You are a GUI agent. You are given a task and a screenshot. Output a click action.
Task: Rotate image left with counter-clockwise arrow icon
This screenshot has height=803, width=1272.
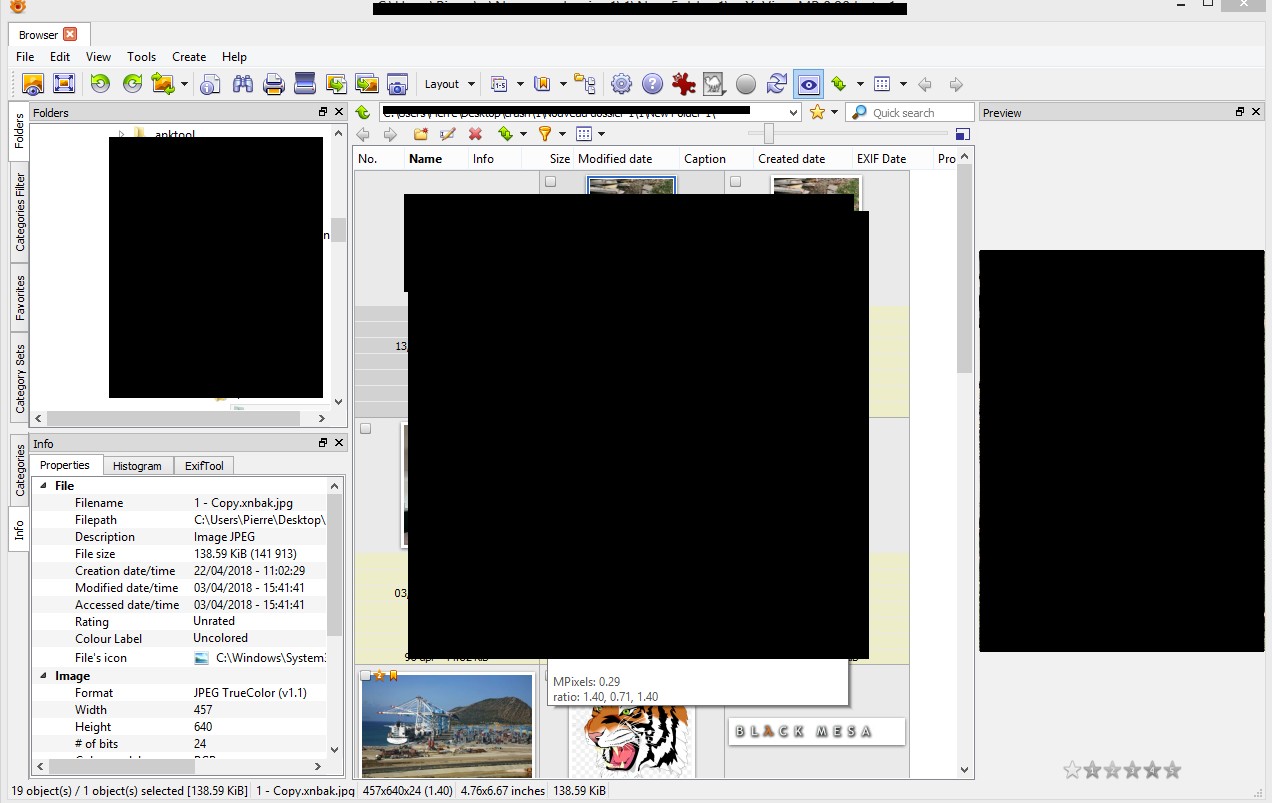click(100, 84)
